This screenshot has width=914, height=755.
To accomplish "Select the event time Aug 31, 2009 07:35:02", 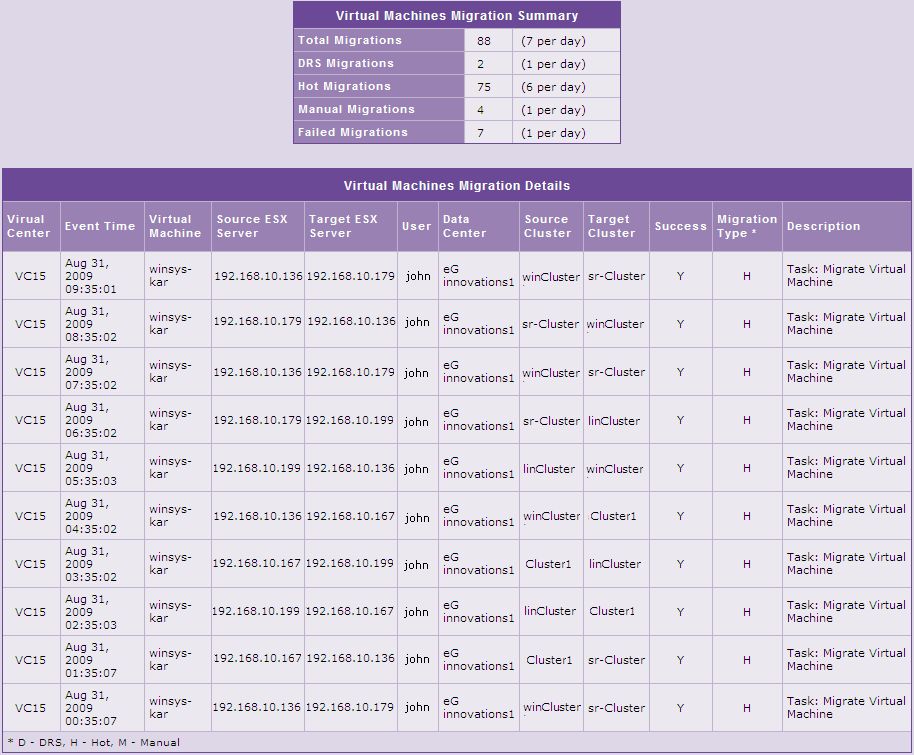I will pos(90,372).
